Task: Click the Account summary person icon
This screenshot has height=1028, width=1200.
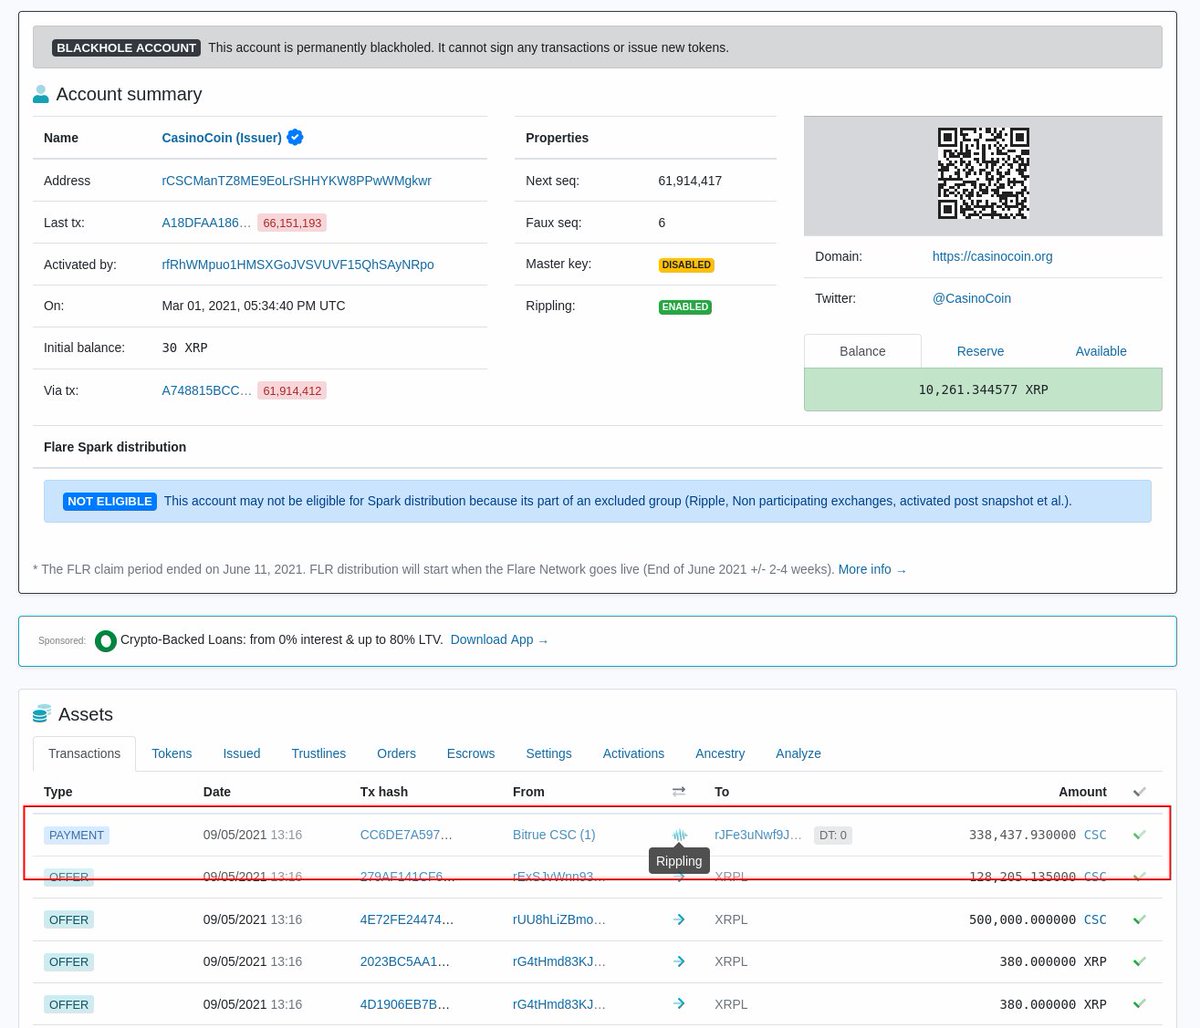Action: [41, 94]
